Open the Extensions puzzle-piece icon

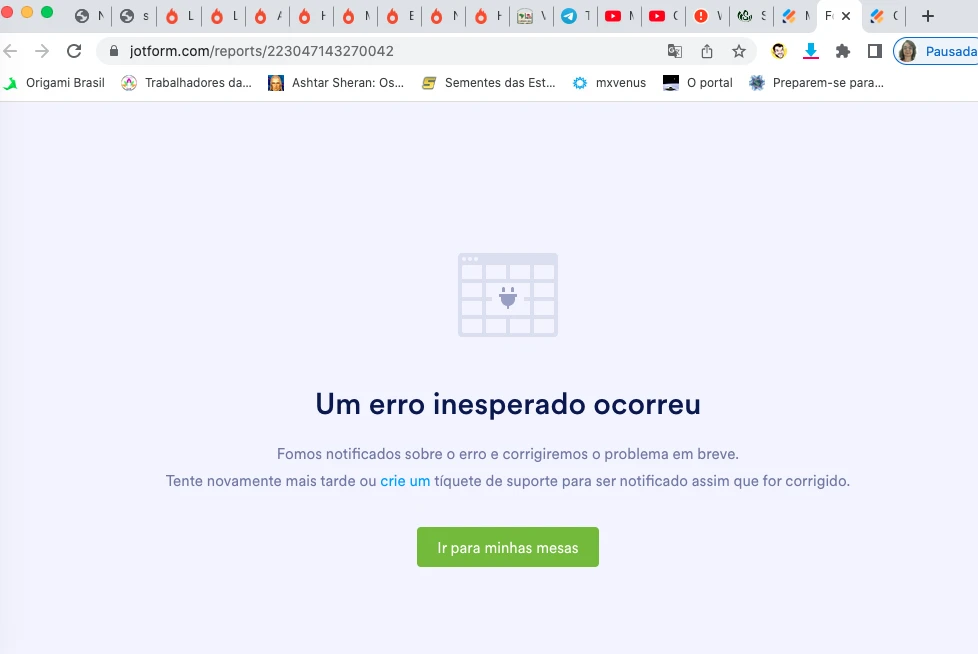pos(842,50)
